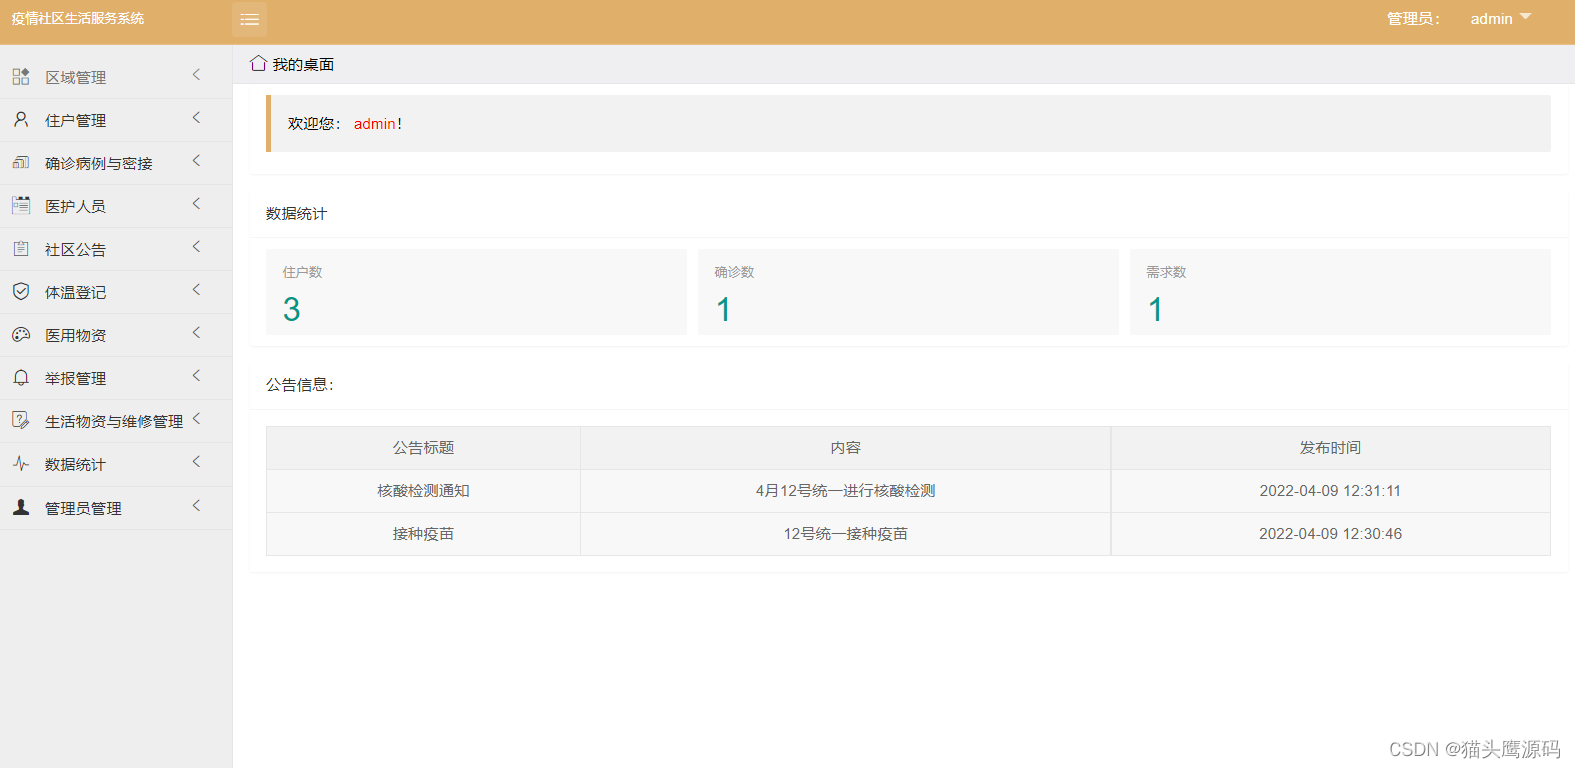Click the 4月12号统一进行核酸检测 content cell

point(846,491)
